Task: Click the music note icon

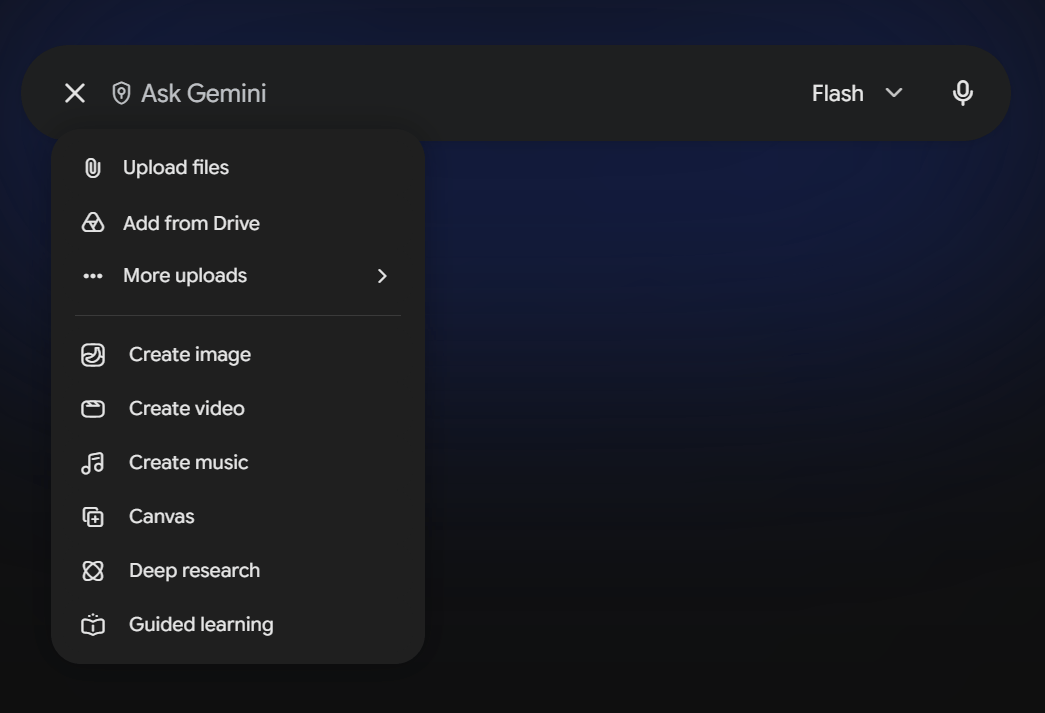Action: pyautogui.click(x=93, y=463)
